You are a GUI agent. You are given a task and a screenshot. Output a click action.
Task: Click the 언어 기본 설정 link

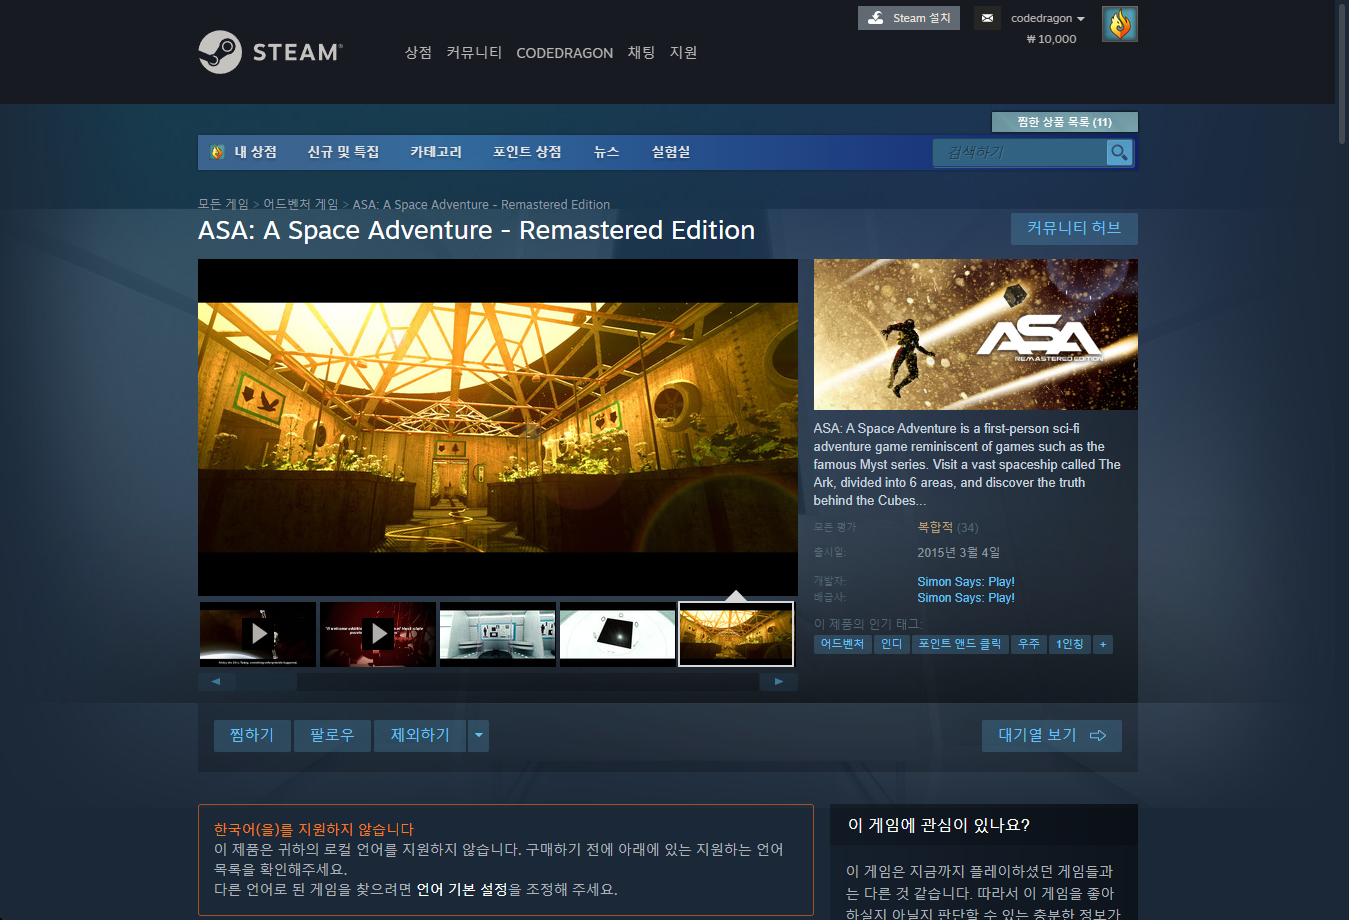462,889
